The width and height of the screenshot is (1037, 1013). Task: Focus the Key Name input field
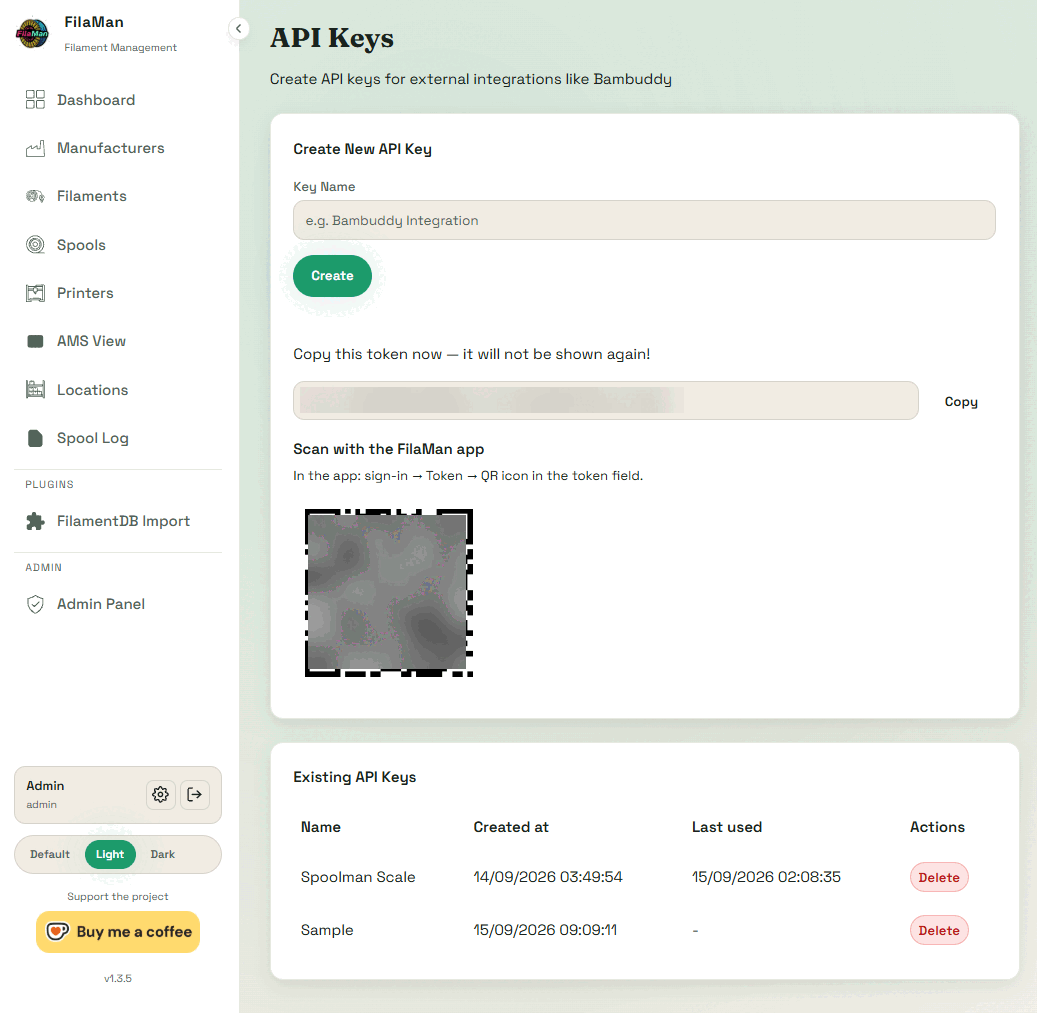[x=644, y=220]
